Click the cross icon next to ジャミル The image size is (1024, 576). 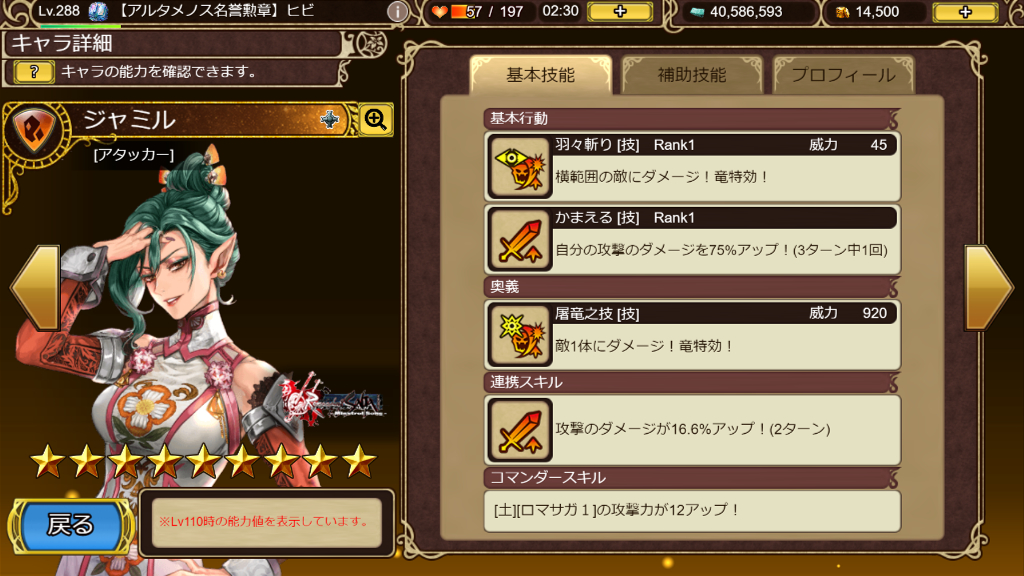330,120
